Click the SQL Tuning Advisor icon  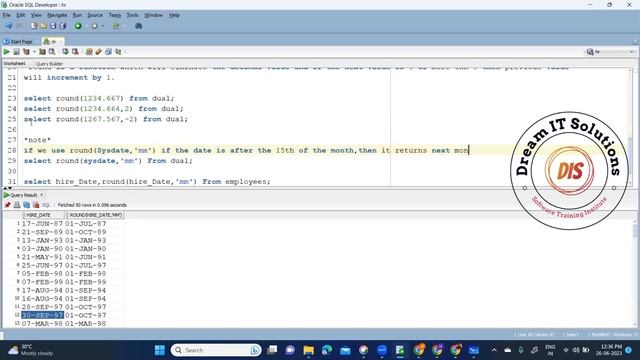click(x=52, y=52)
